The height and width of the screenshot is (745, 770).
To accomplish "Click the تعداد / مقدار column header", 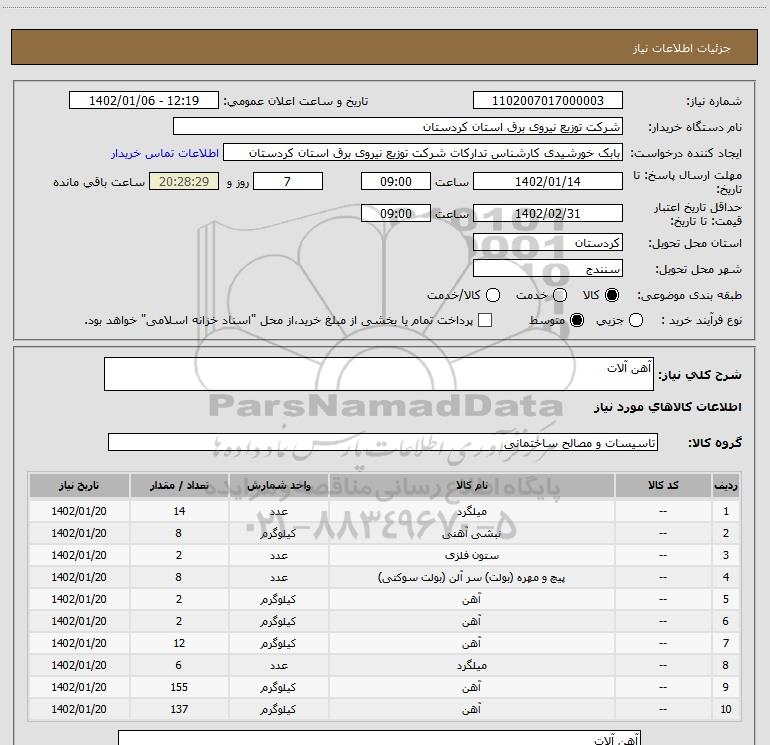I will pos(179,485).
